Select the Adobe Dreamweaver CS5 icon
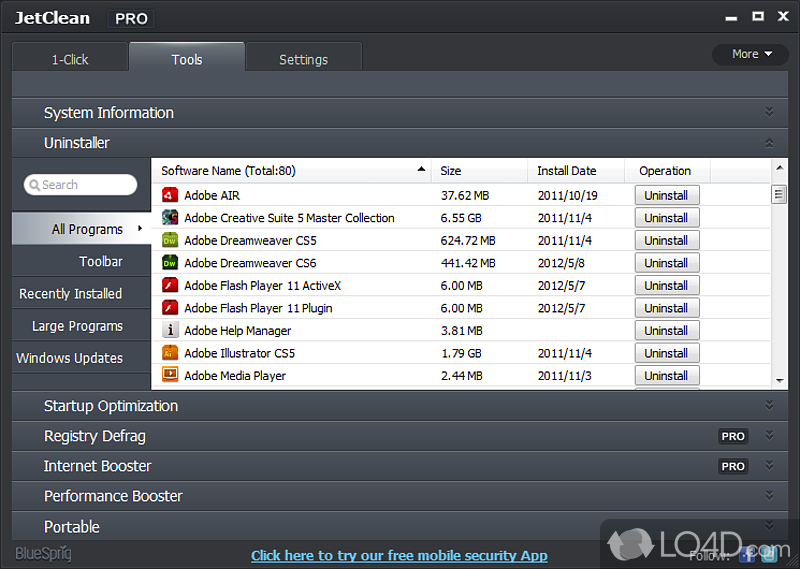 pos(170,240)
